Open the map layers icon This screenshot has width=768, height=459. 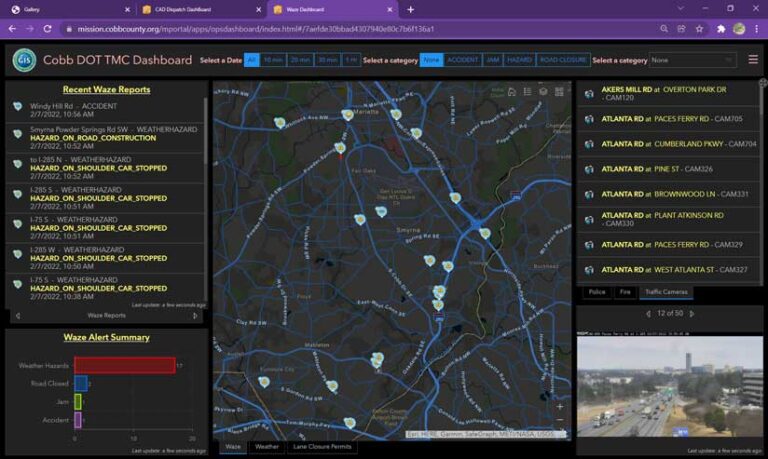coord(543,92)
